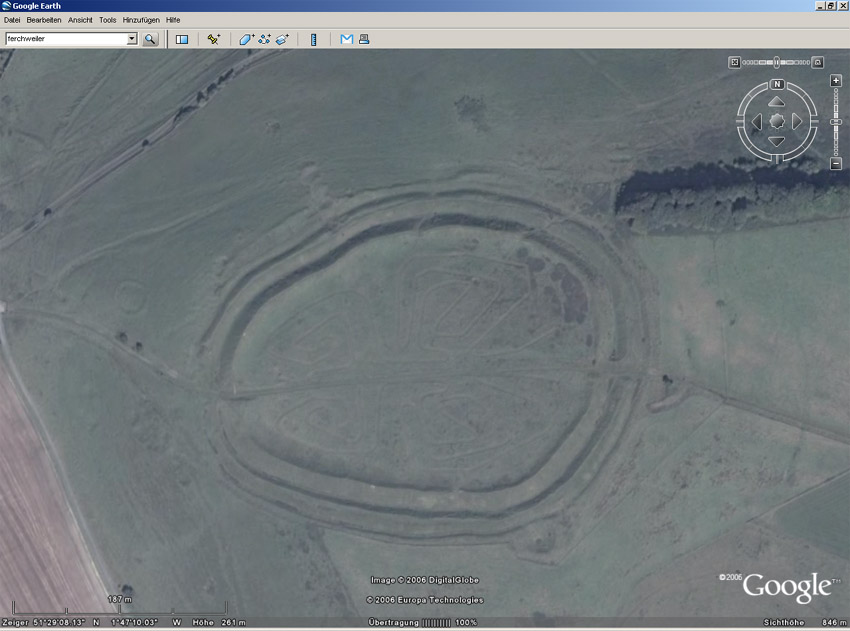Add an image overlay
Screen dimensions: 850x631
click(x=283, y=39)
